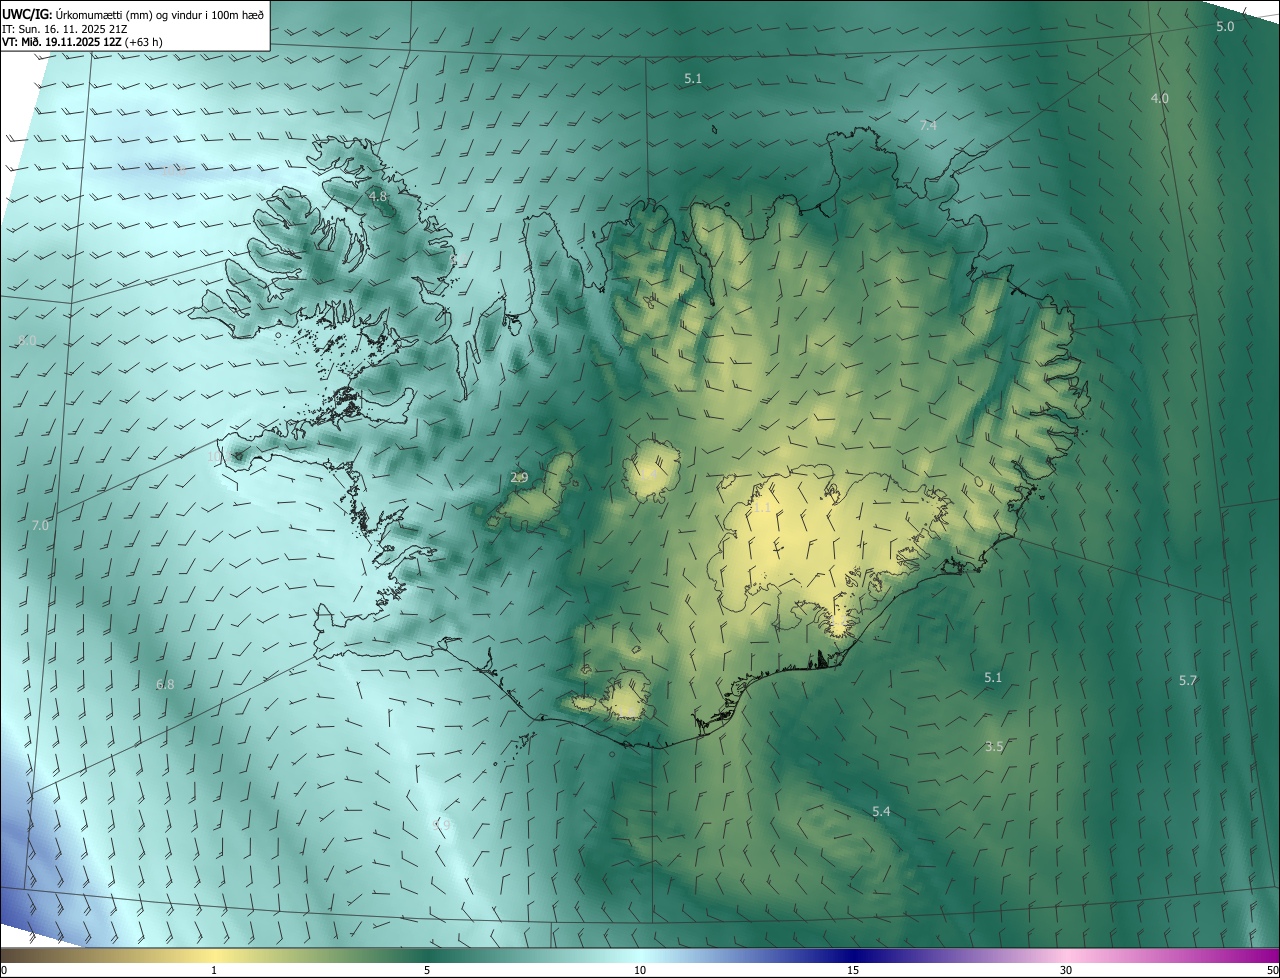Click the 5.0 value label

click(x=1225, y=26)
